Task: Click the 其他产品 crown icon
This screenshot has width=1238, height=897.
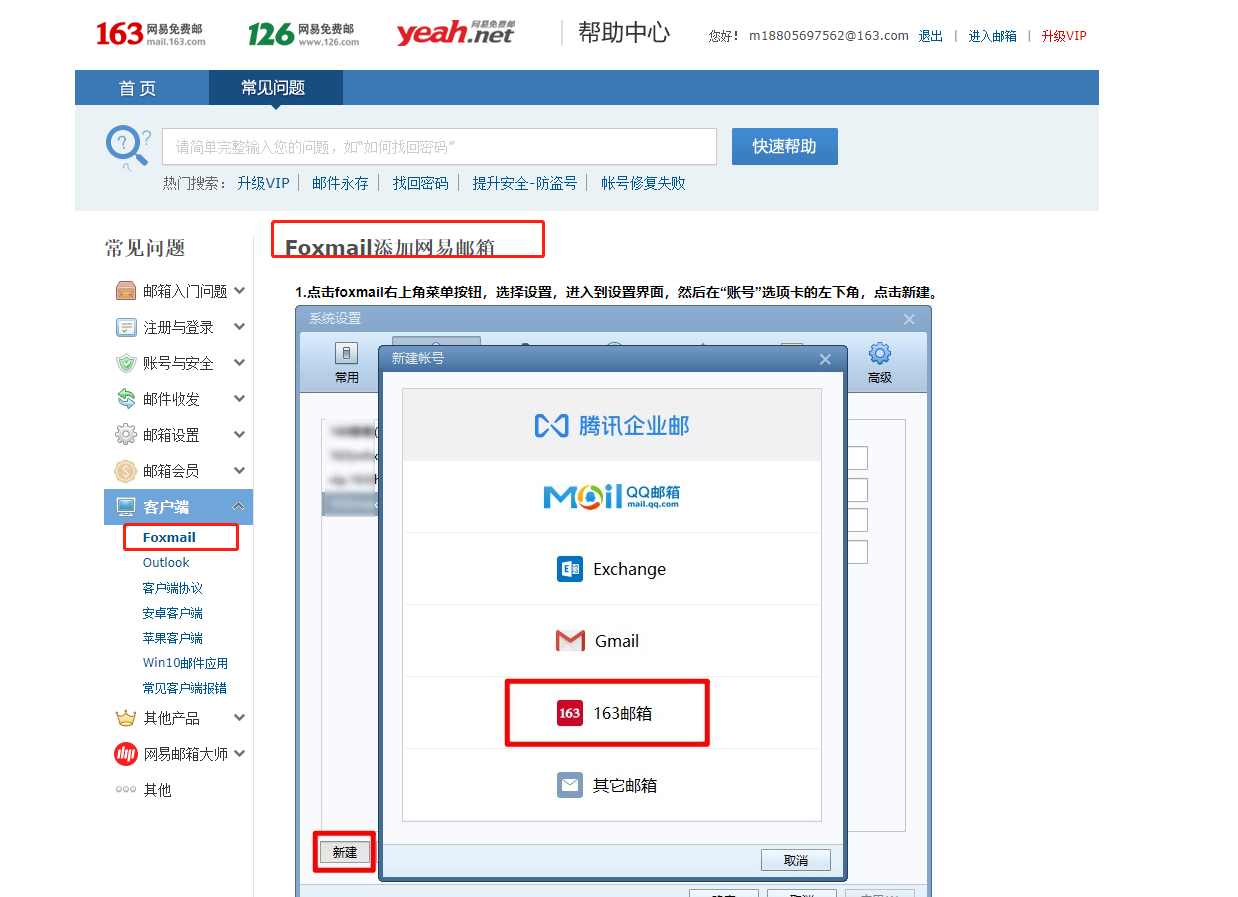Action: pyautogui.click(x=126, y=718)
